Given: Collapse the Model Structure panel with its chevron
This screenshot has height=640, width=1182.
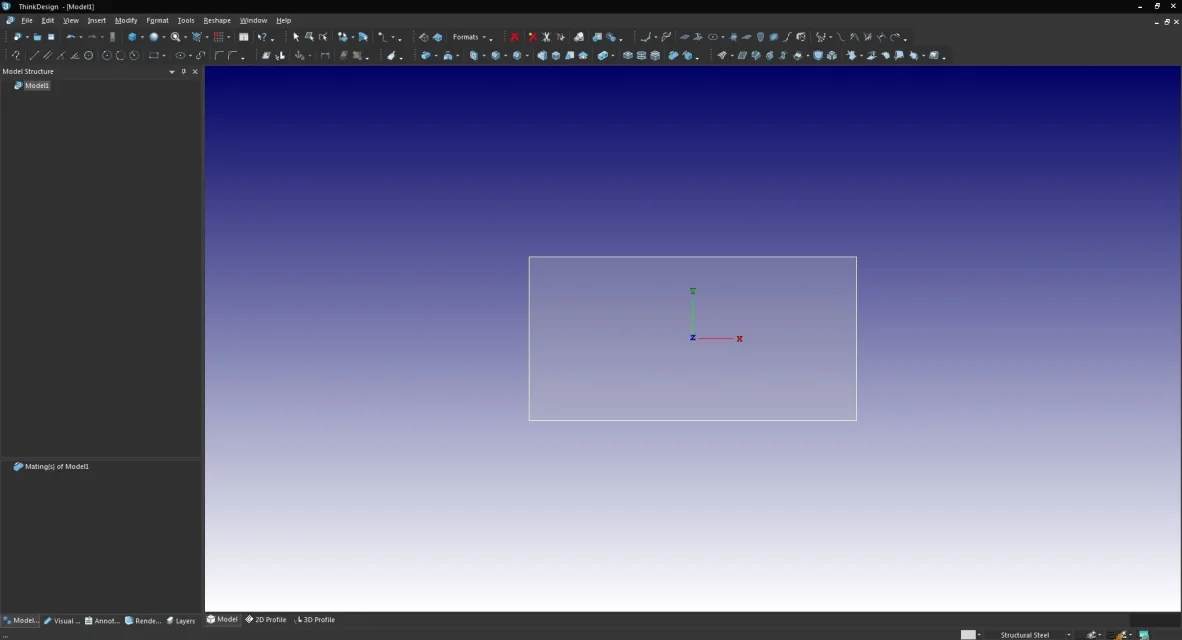Looking at the screenshot, I should 171,71.
